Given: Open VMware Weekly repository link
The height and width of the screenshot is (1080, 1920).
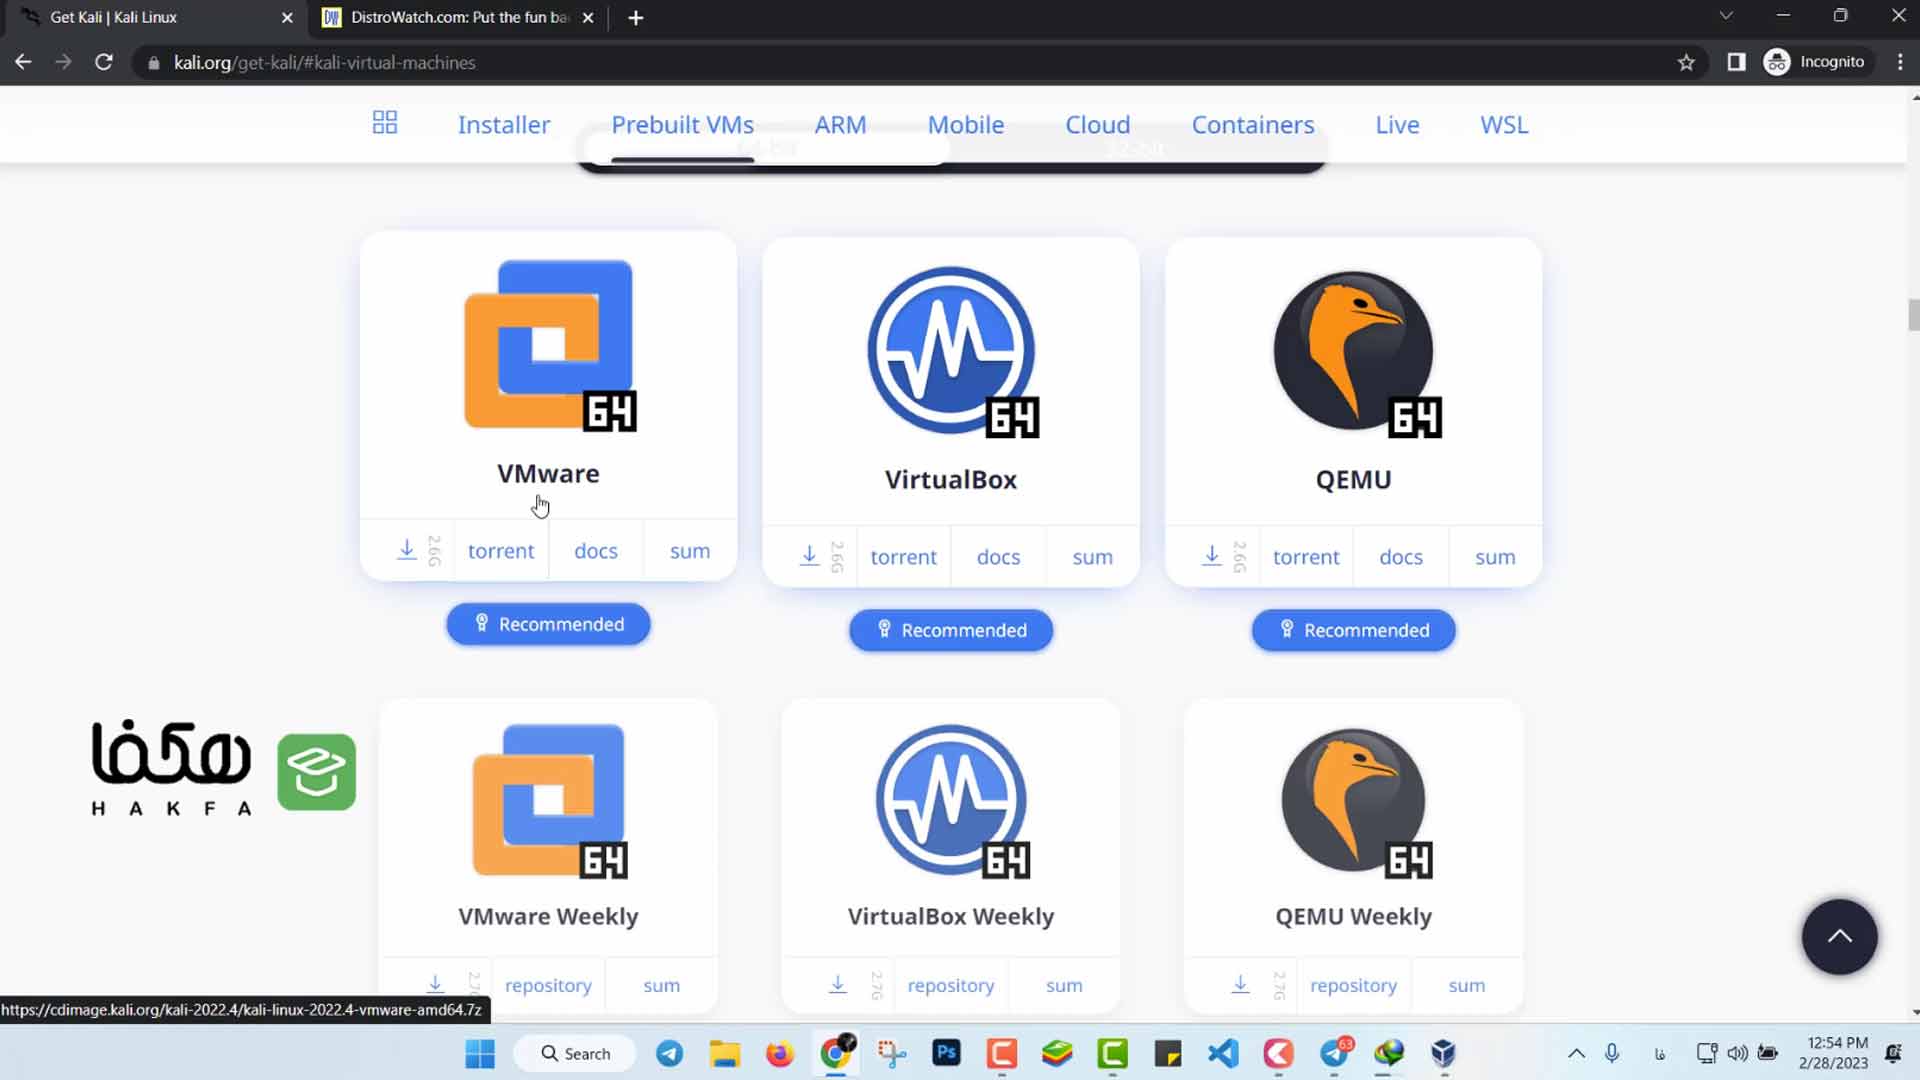Looking at the screenshot, I should point(548,985).
